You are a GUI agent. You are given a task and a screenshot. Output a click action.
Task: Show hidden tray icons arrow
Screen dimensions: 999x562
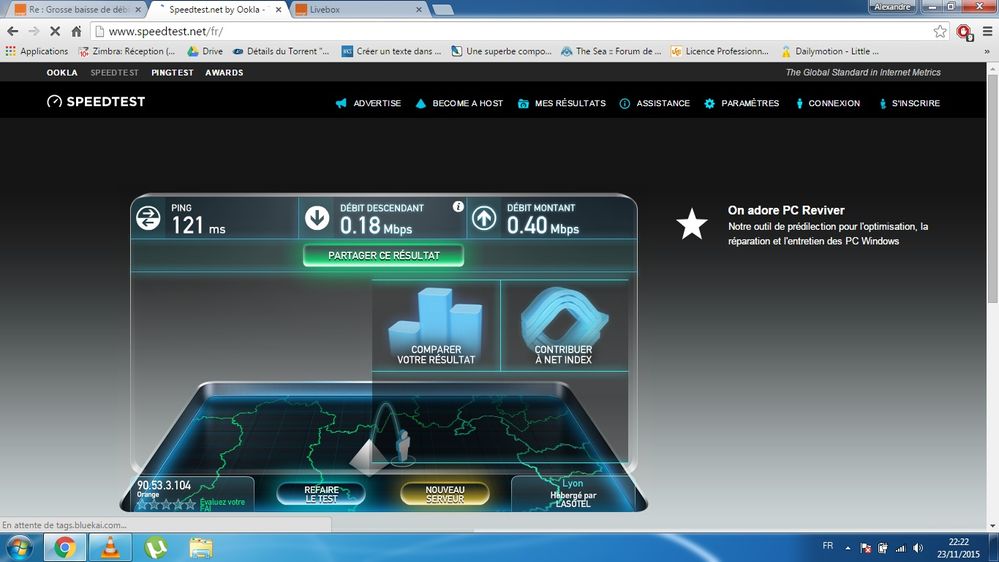848,547
